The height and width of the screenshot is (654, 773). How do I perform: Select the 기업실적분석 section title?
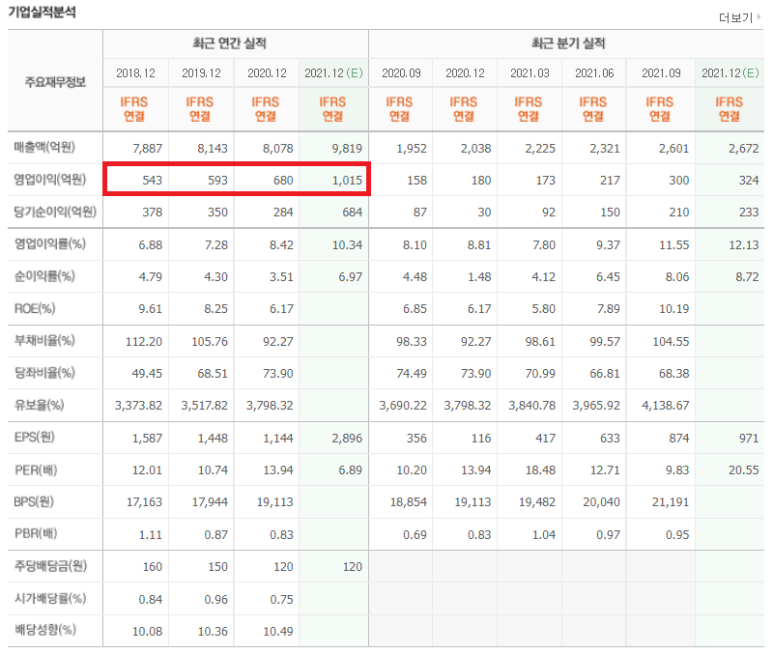[41, 13]
